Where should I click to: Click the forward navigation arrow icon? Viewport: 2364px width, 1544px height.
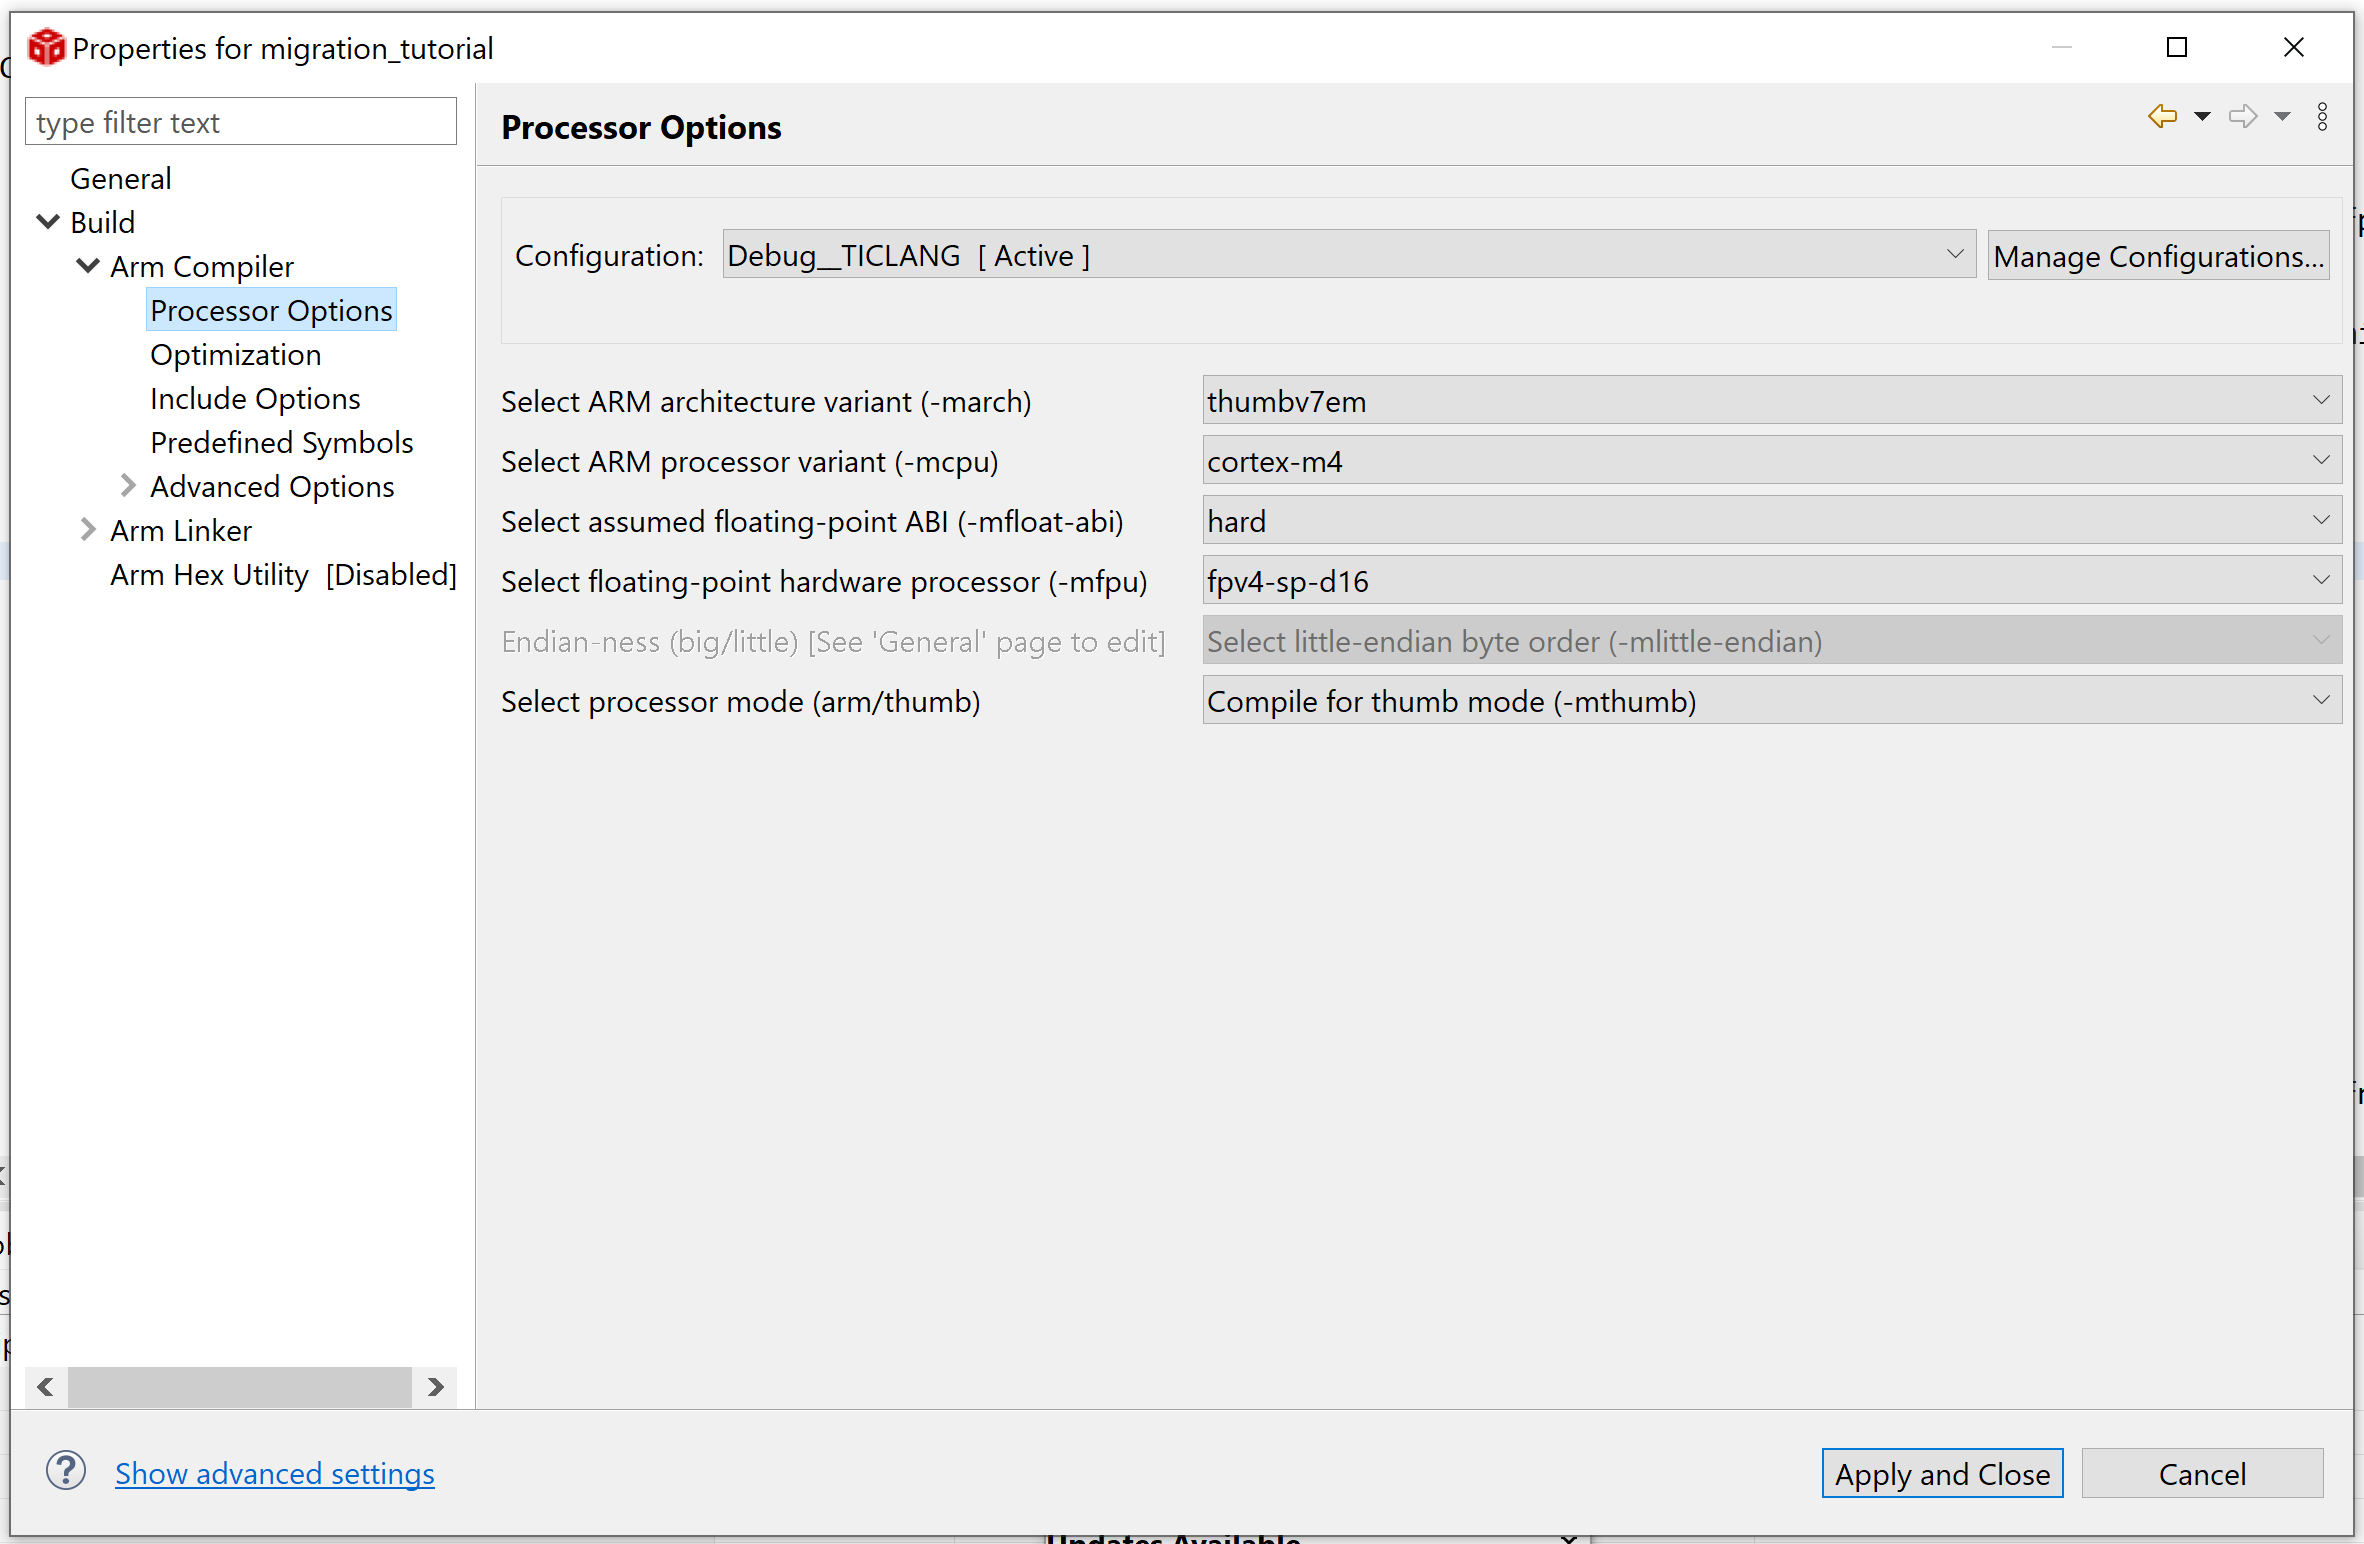[2243, 117]
